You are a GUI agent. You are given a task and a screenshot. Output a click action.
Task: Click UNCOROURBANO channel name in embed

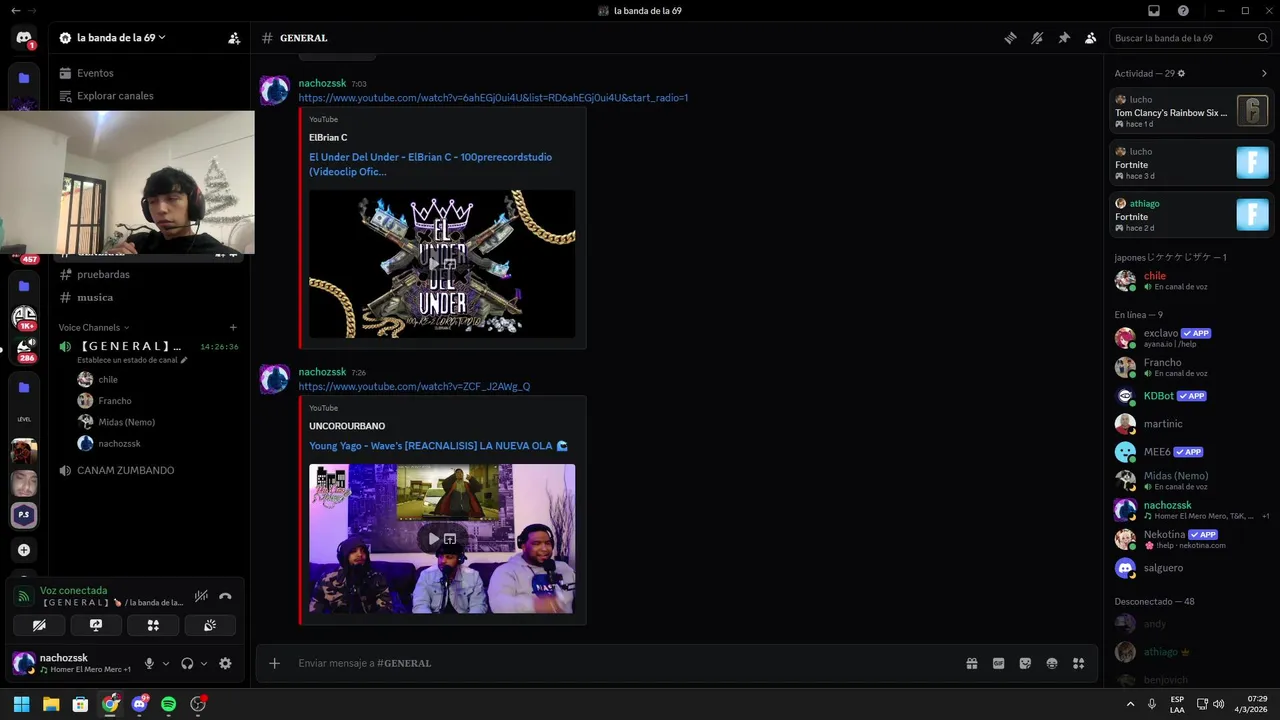pyautogui.click(x=347, y=426)
